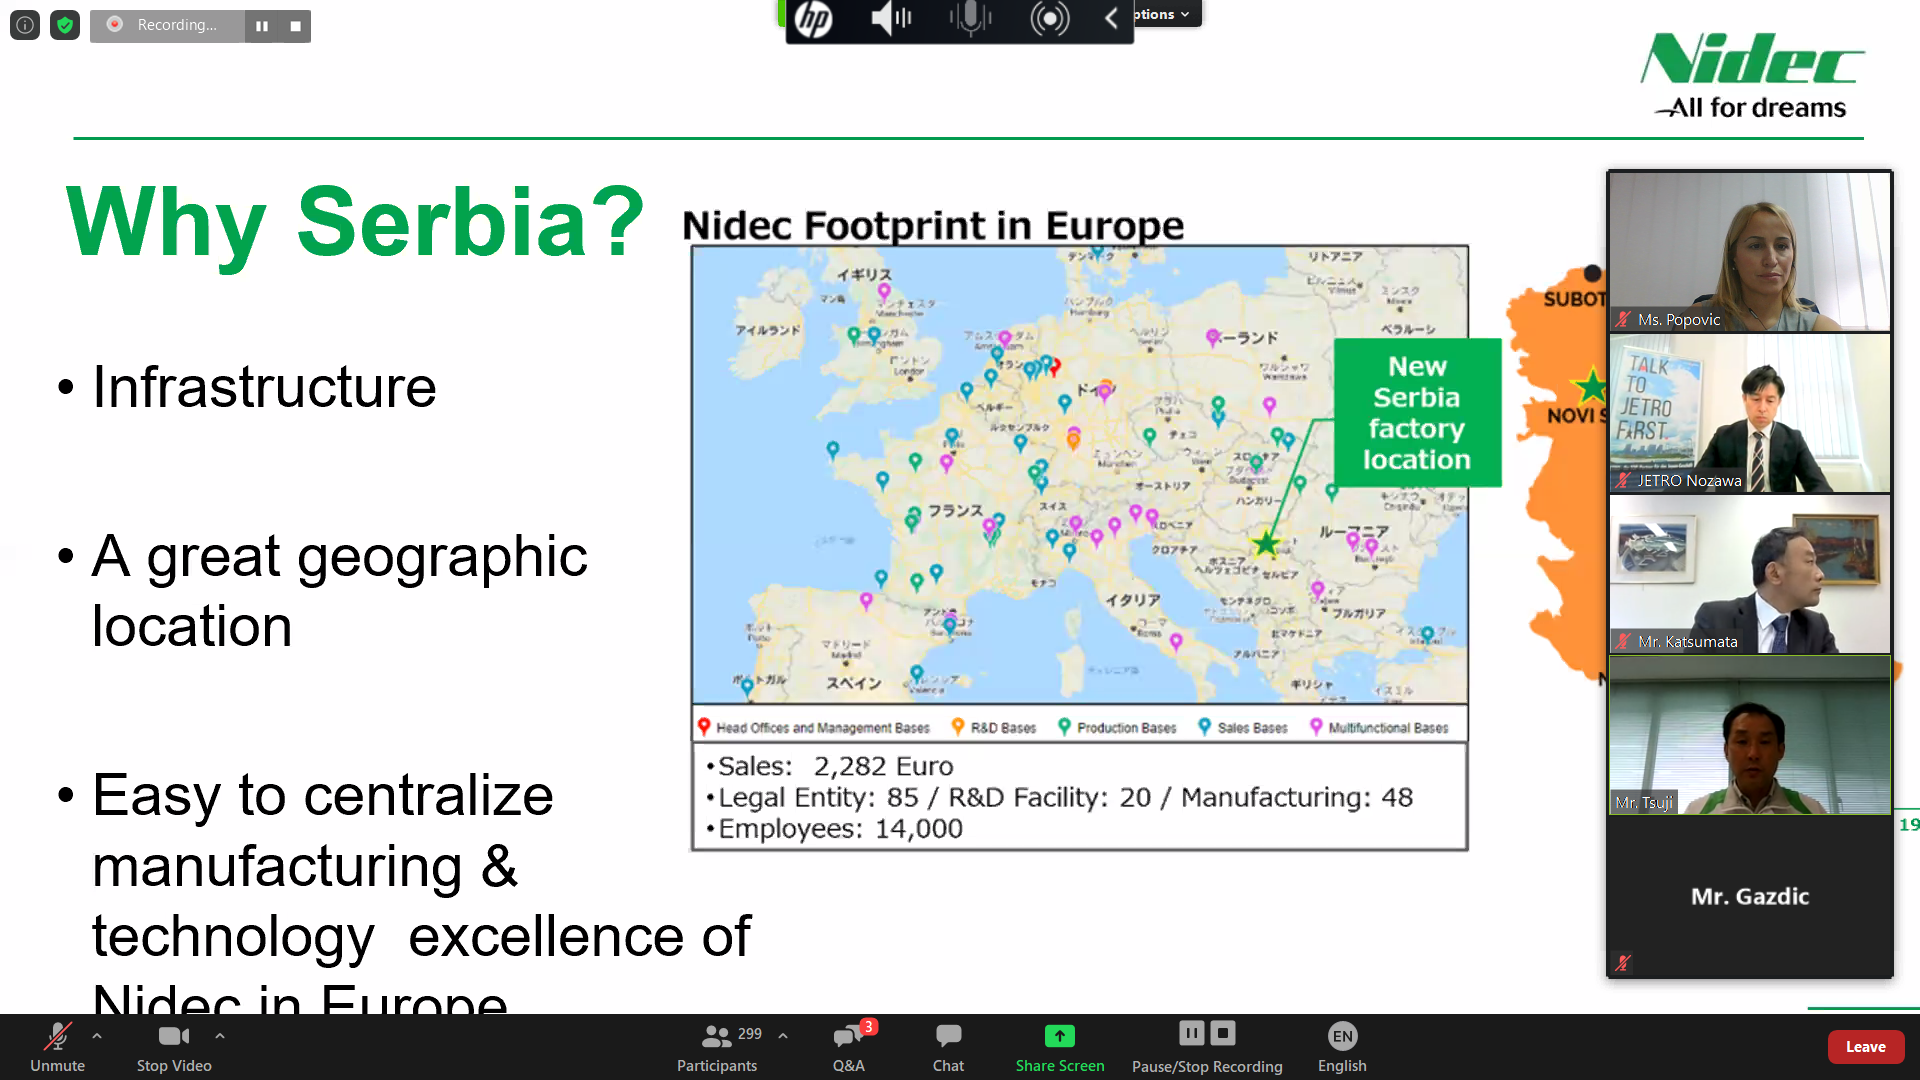Open the Chat panel
This screenshot has width=1920, height=1080.
coord(948,1046)
